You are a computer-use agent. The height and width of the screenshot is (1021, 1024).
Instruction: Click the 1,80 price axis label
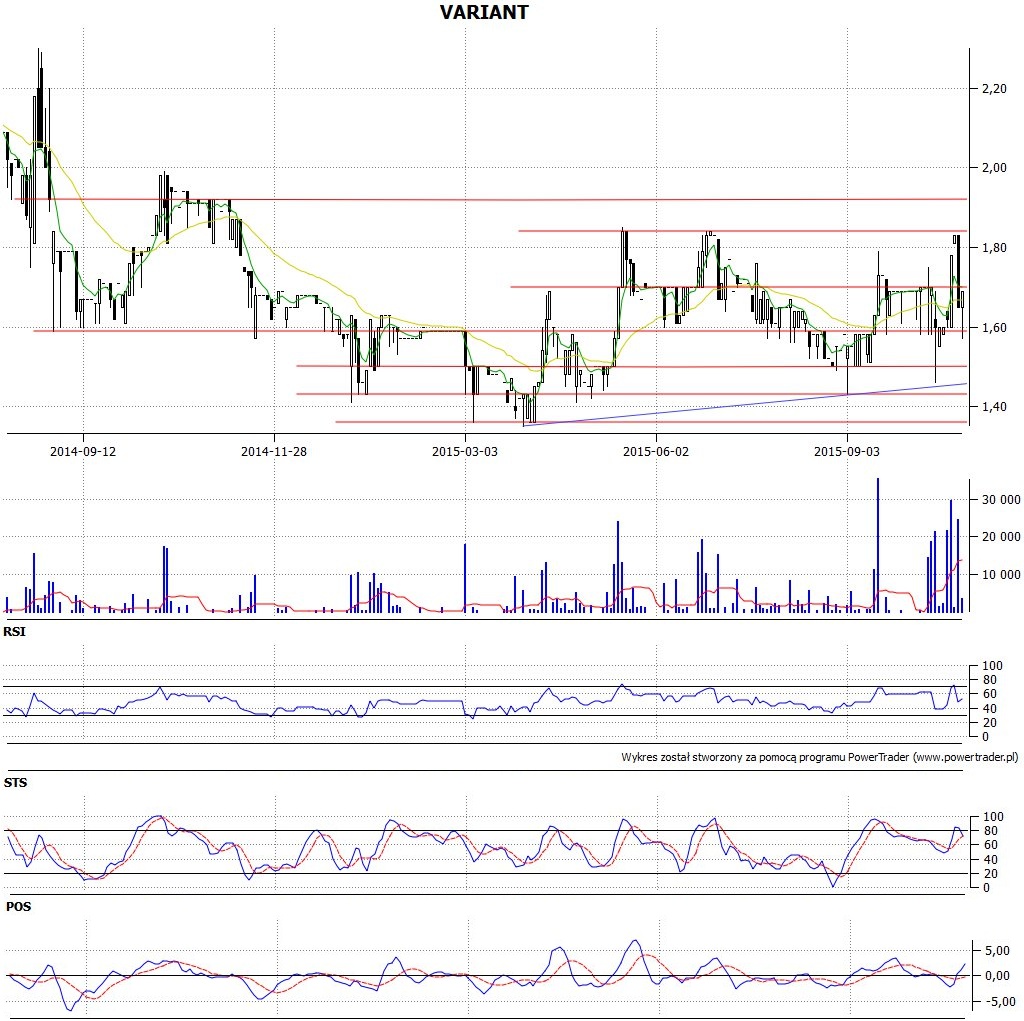click(x=995, y=248)
